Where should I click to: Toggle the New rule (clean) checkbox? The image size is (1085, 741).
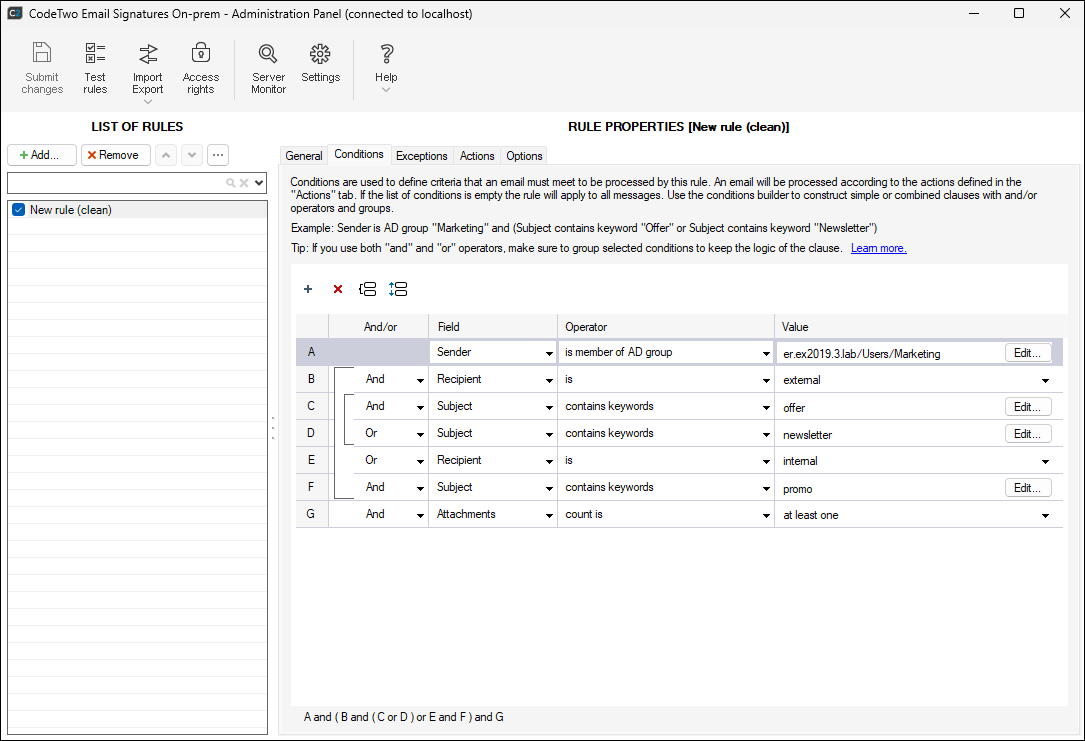click(19, 210)
